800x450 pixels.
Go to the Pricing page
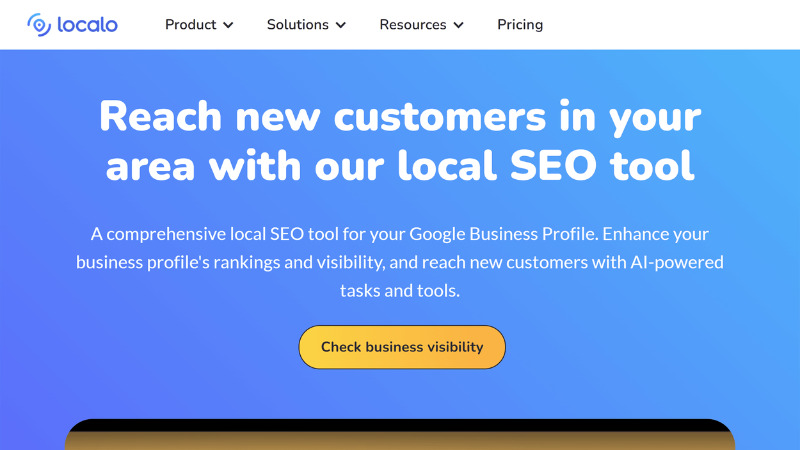click(520, 24)
